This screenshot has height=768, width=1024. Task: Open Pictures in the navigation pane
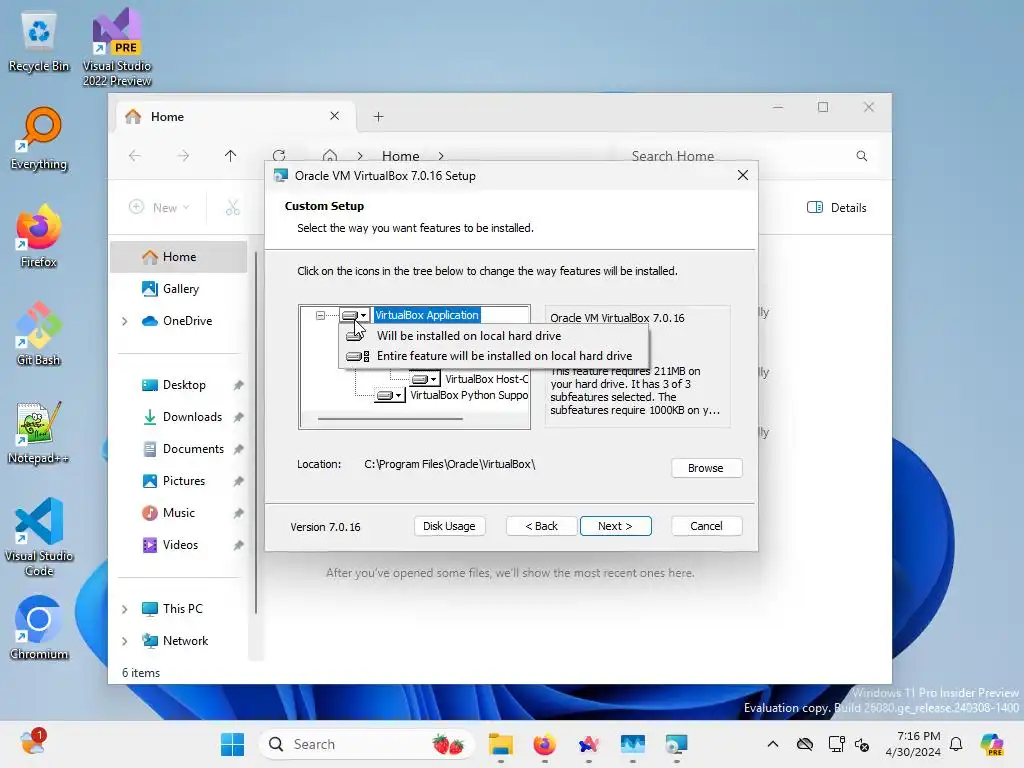pos(184,481)
